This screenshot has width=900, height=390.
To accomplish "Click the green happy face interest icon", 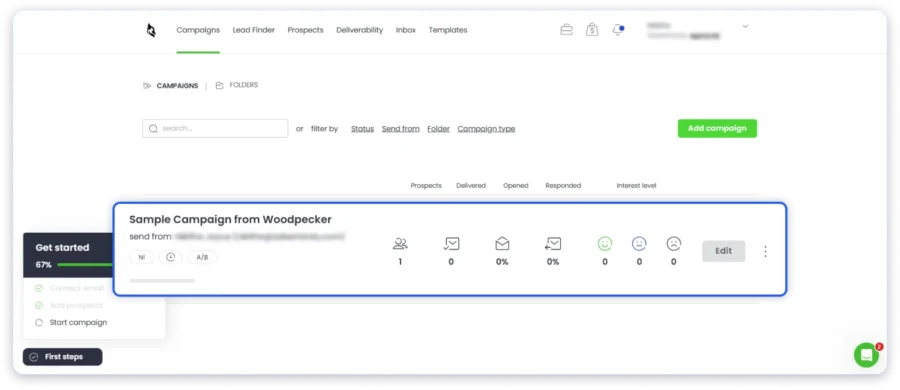I will pos(604,244).
